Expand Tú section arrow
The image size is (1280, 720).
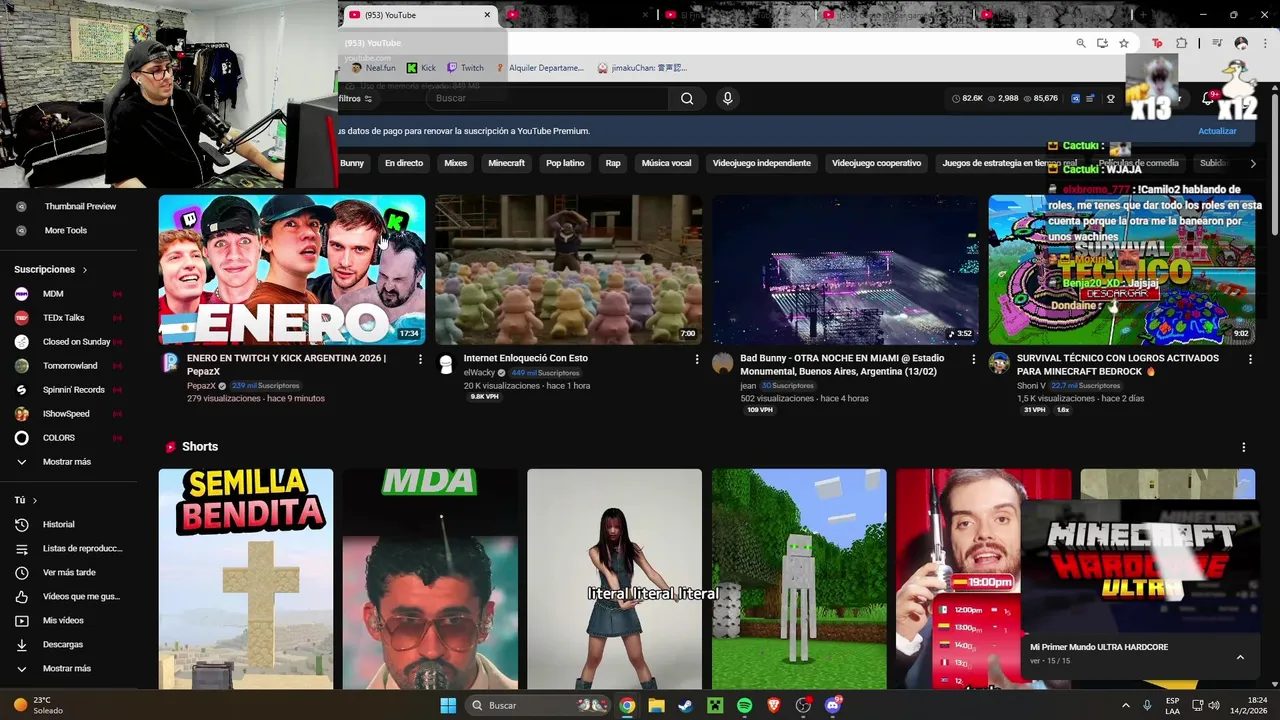(x=34, y=500)
